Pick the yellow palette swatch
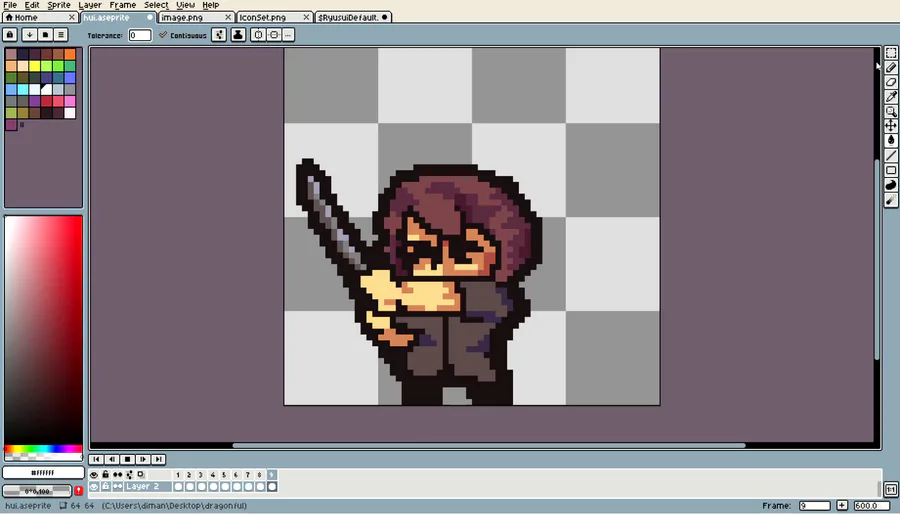This screenshot has width=900, height=514. point(34,65)
